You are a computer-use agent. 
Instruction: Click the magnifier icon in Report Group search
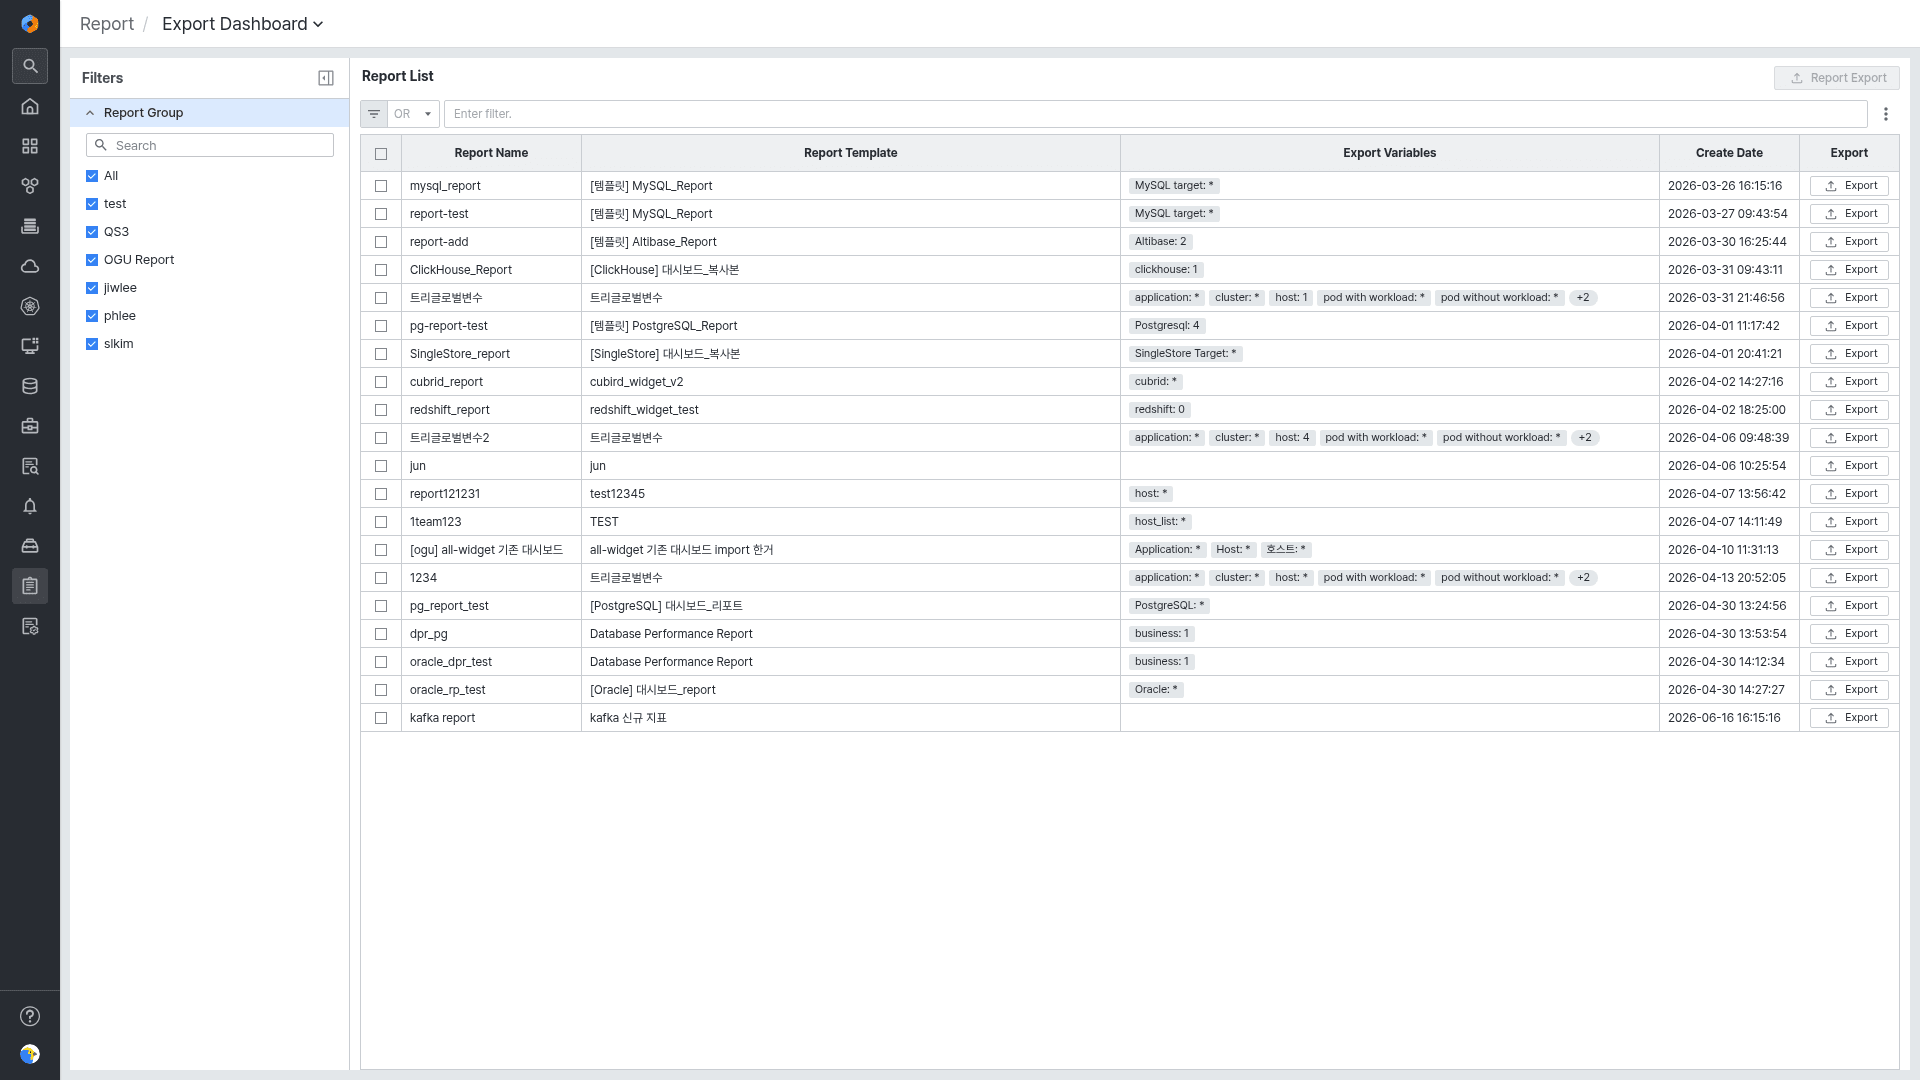pyautogui.click(x=101, y=145)
